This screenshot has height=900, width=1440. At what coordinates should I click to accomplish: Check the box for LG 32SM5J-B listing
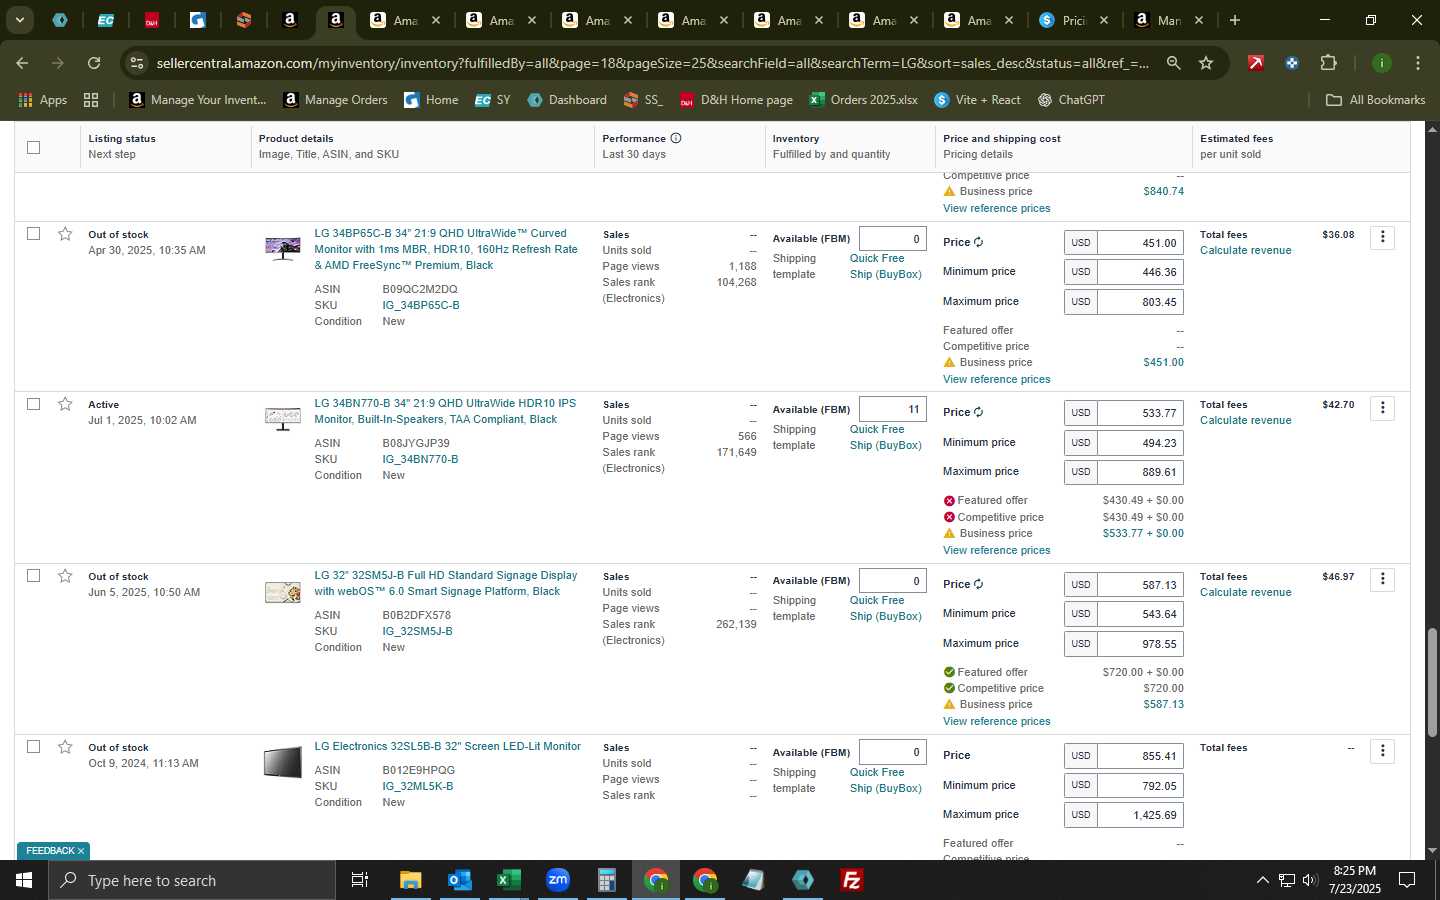click(x=33, y=576)
